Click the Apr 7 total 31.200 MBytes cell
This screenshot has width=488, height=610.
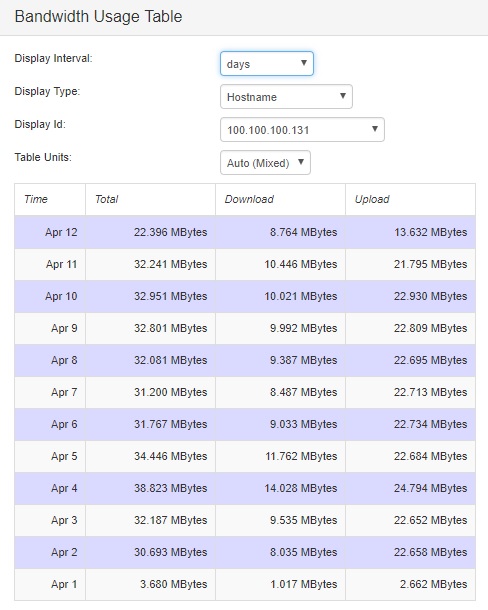click(150, 392)
